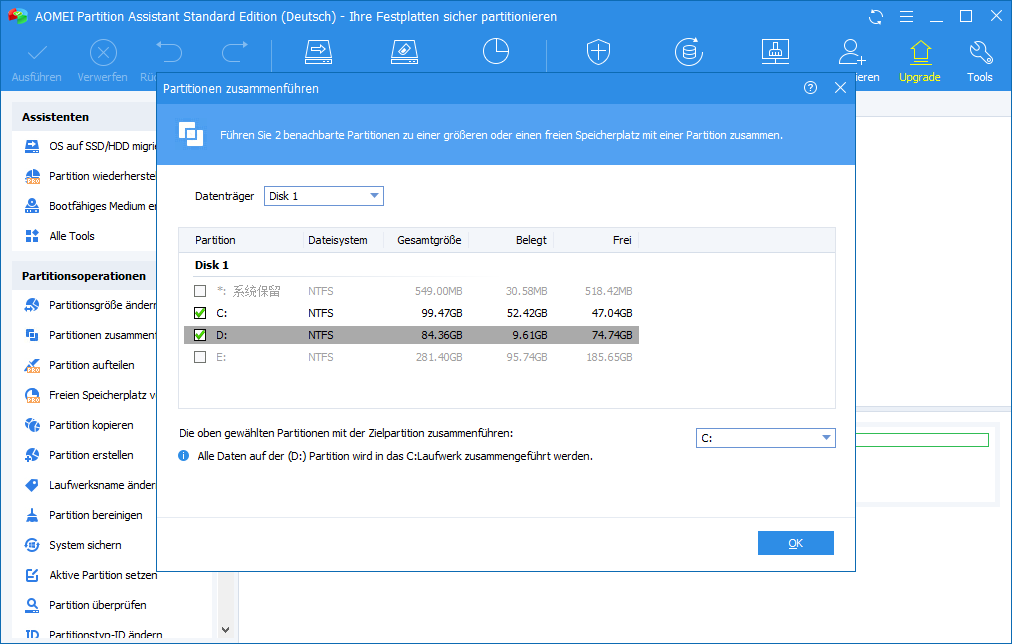The height and width of the screenshot is (644, 1012).
Task: Click the shield icon in toolbar
Action: click(x=598, y=52)
